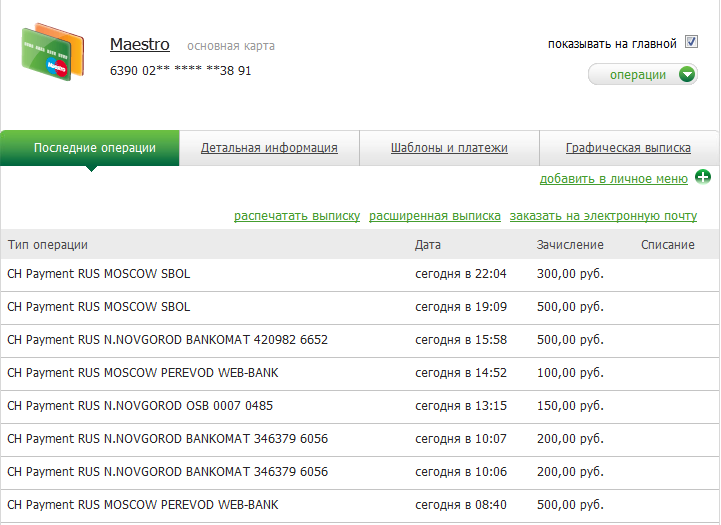This screenshot has width=721, height=525.
Task: Click the green plus icon by personal menu
Action: pyautogui.click(x=702, y=177)
